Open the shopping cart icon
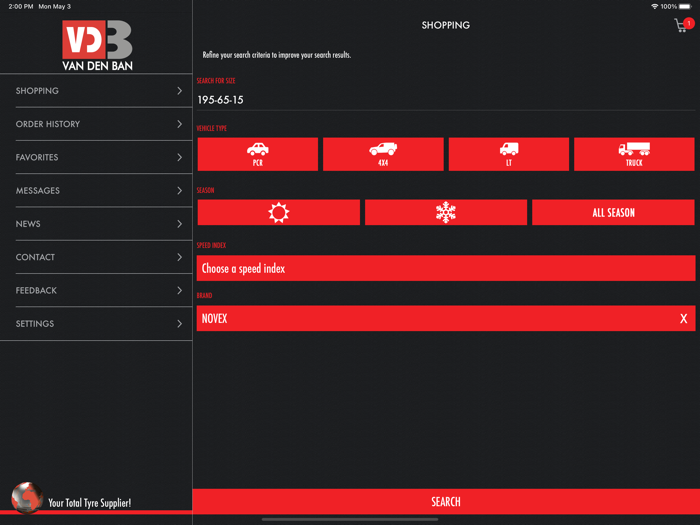This screenshot has width=700, height=525. pos(683,25)
